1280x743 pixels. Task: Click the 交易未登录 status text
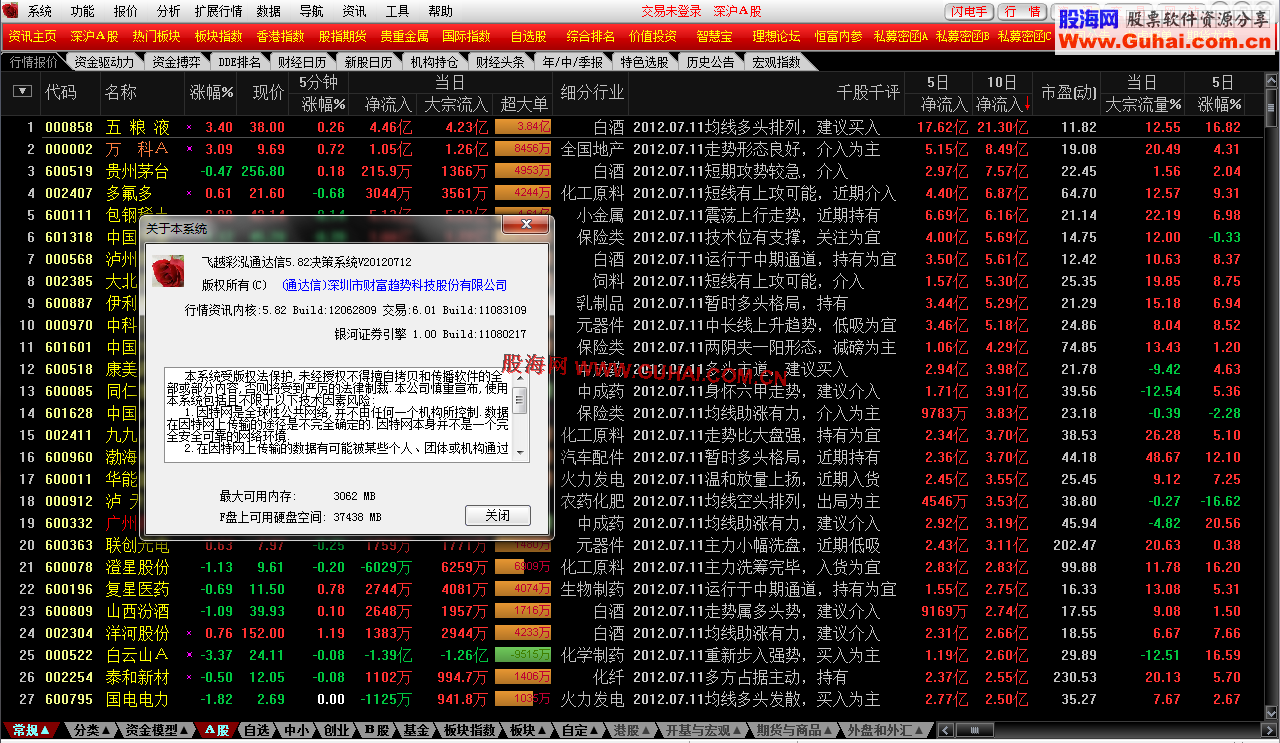click(671, 12)
